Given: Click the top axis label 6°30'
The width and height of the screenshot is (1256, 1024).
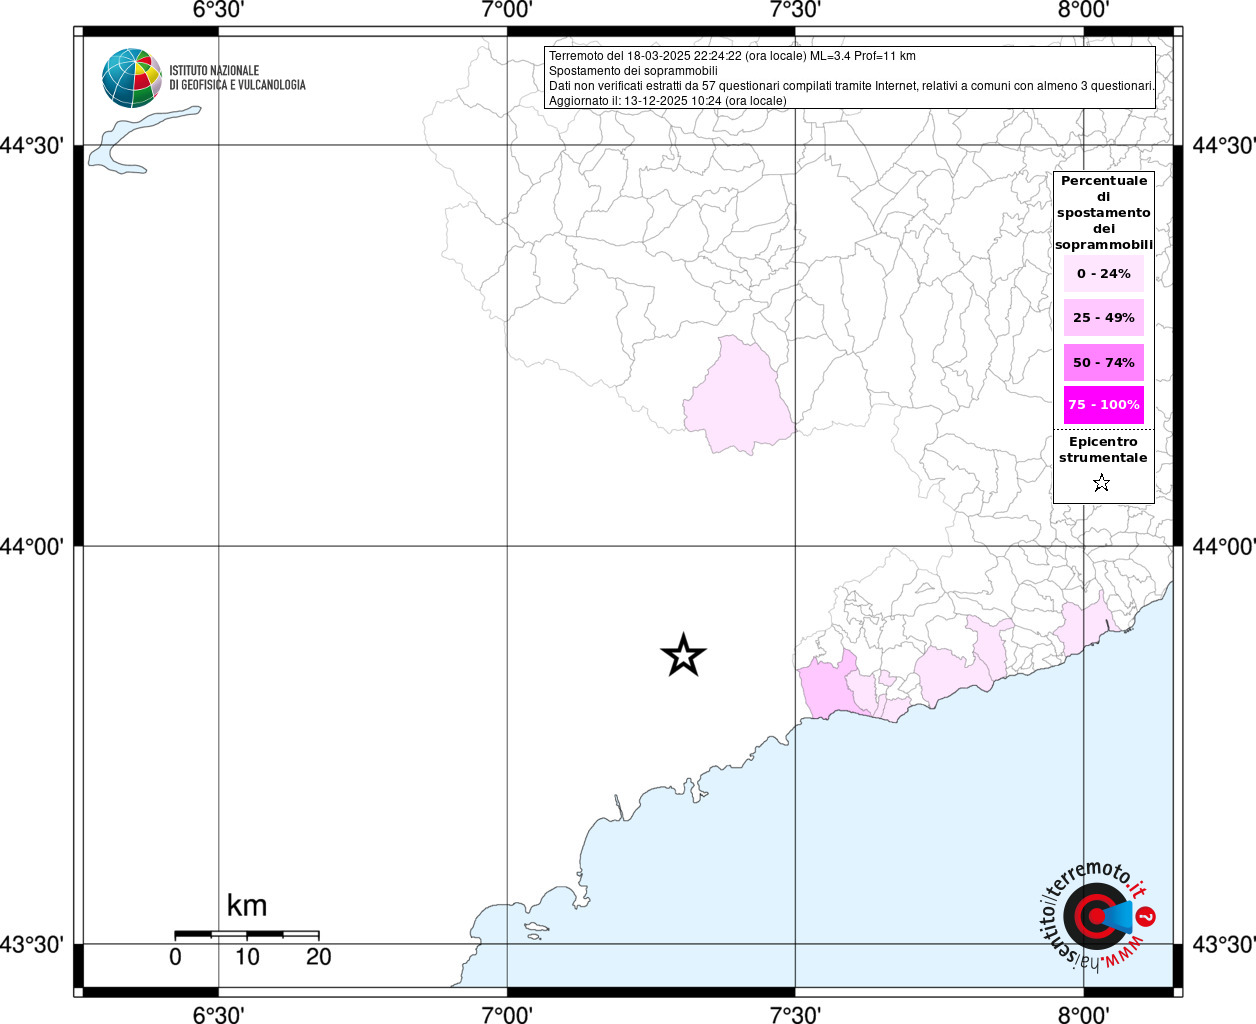Looking at the screenshot, I should click(x=219, y=10).
